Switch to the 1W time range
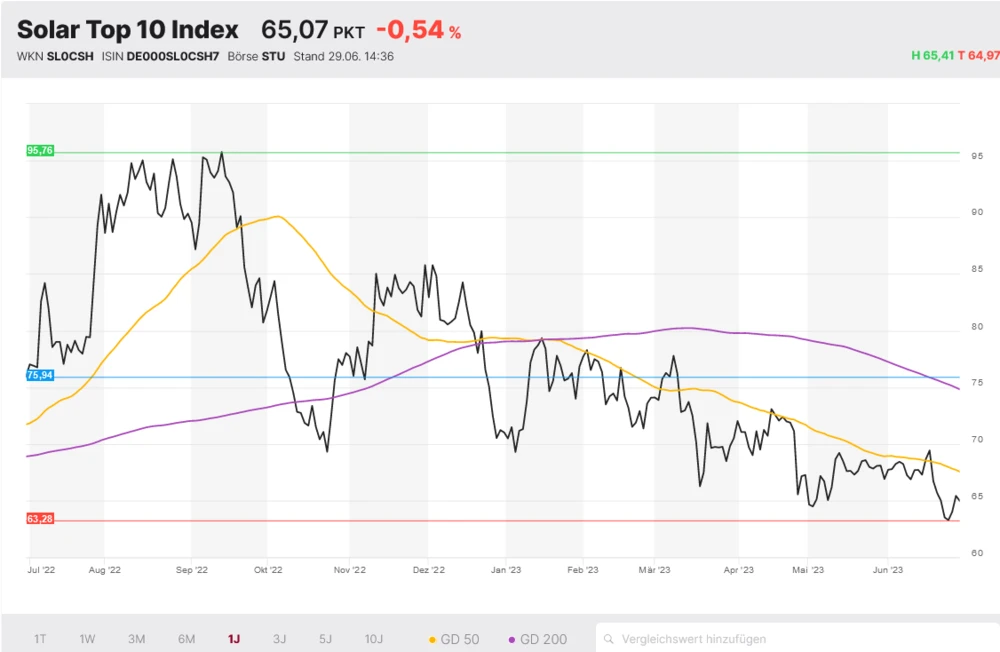 88,638
